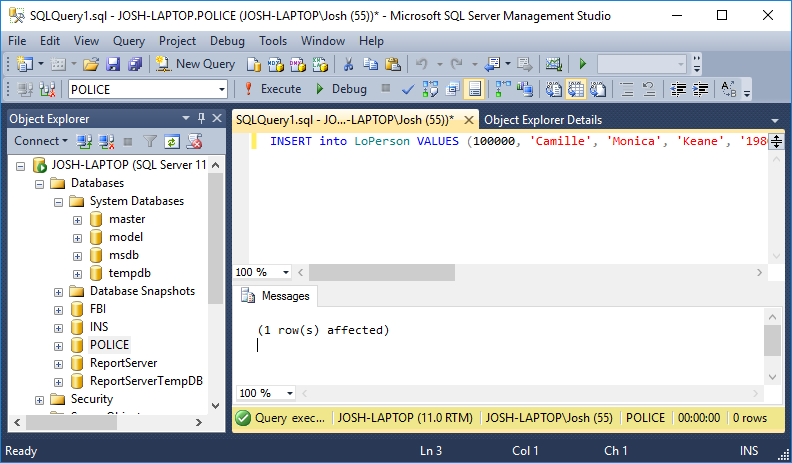The height and width of the screenshot is (463, 792).
Task: Open the Debug menu
Action: [x=227, y=41]
